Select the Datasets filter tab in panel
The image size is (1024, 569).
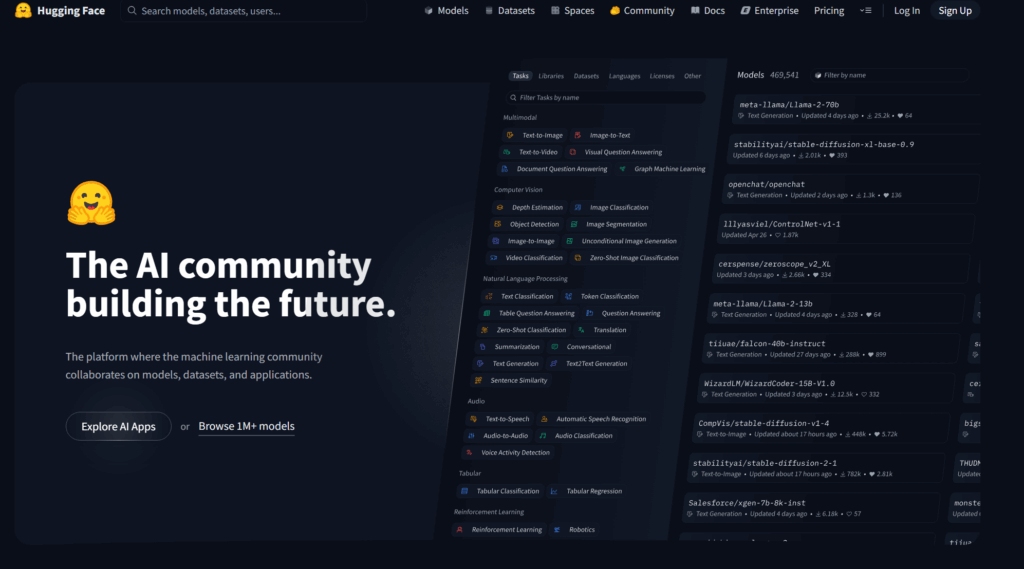coord(586,76)
